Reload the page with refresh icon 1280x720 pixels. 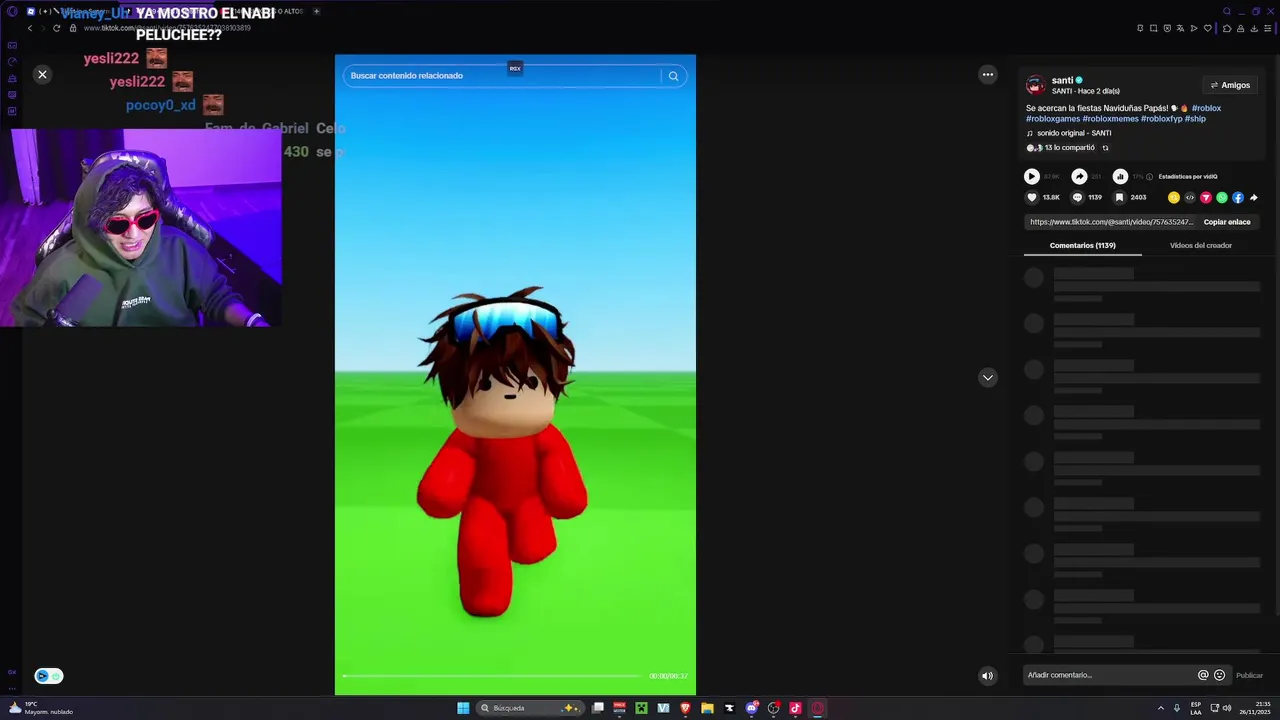[x=56, y=28]
